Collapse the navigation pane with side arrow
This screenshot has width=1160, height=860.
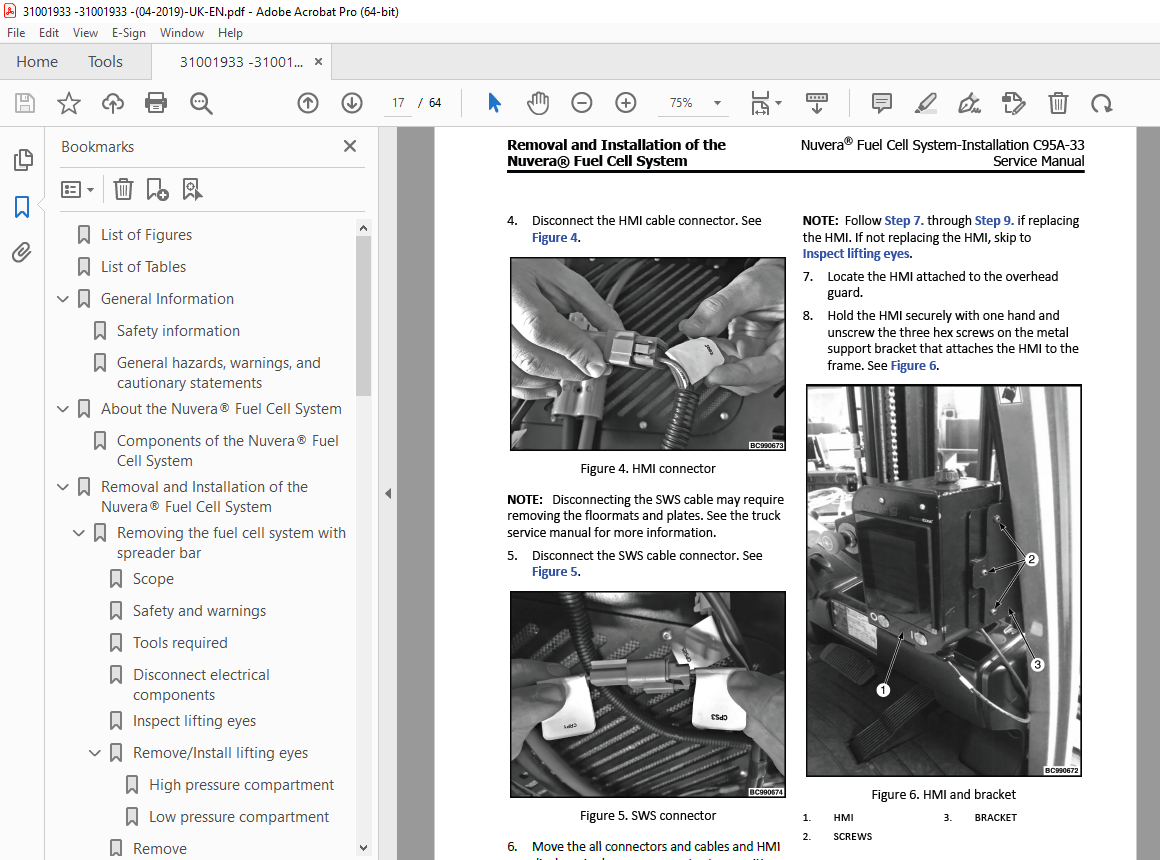[x=388, y=494]
